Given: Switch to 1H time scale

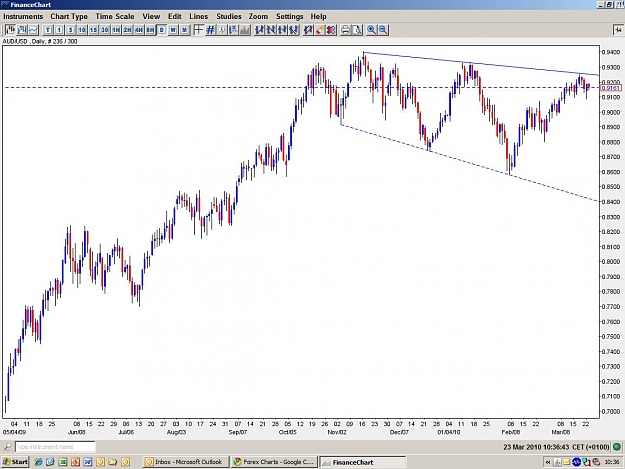Looking at the screenshot, I should pyautogui.click(x=116, y=30).
